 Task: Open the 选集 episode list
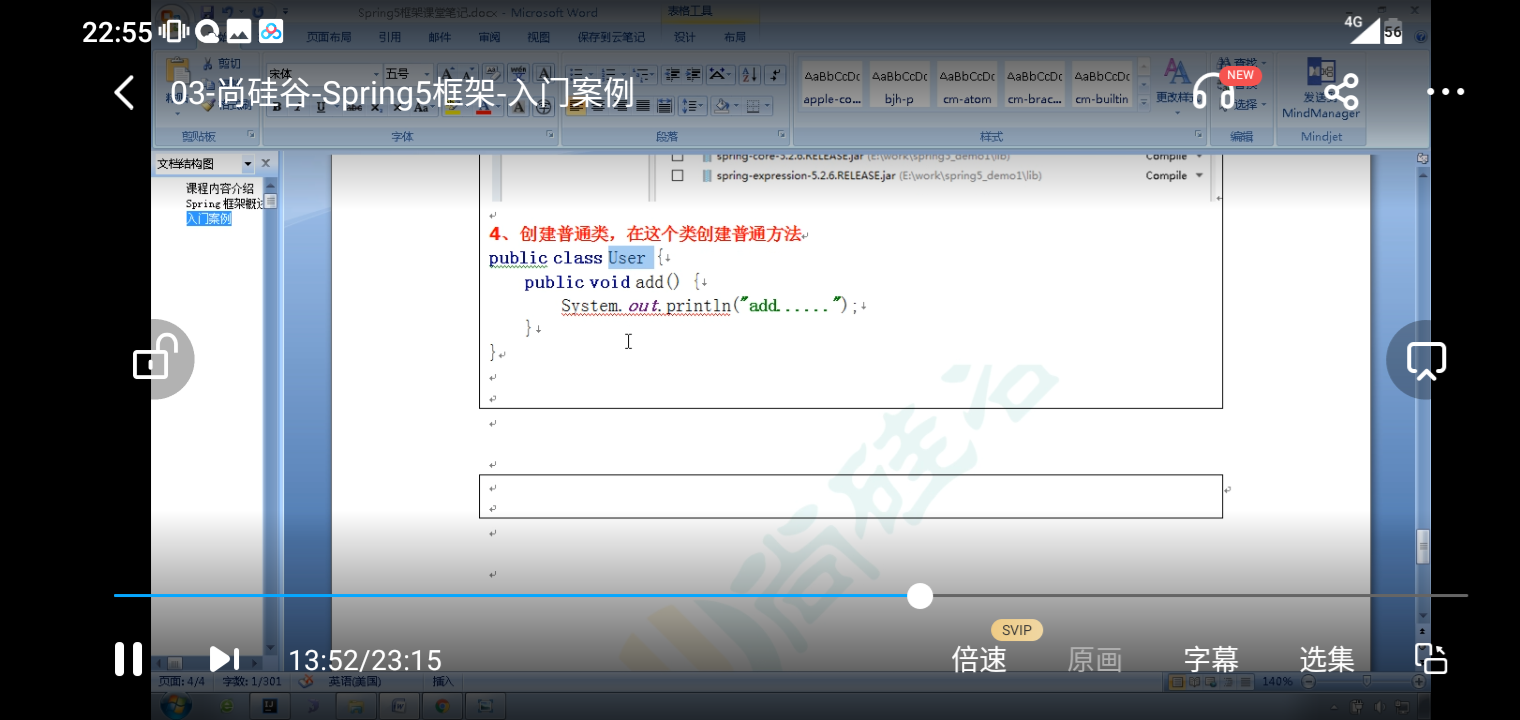(1327, 660)
